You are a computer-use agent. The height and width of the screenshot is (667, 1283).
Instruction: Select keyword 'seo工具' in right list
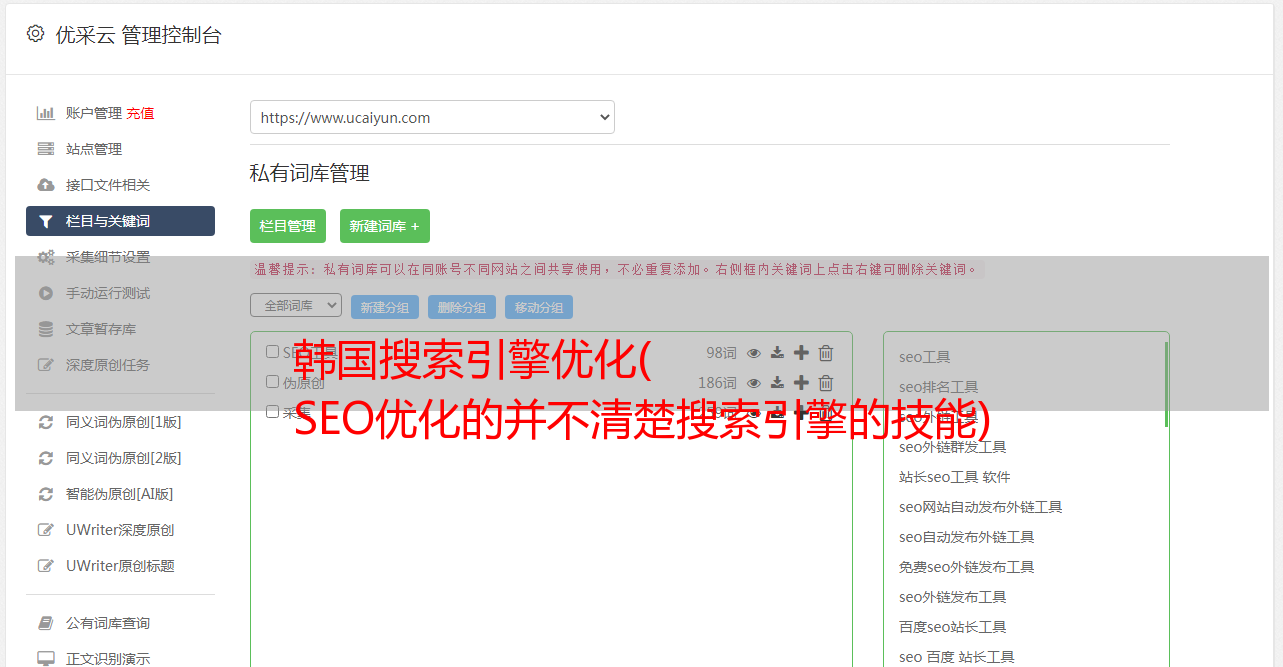coord(925,357)
